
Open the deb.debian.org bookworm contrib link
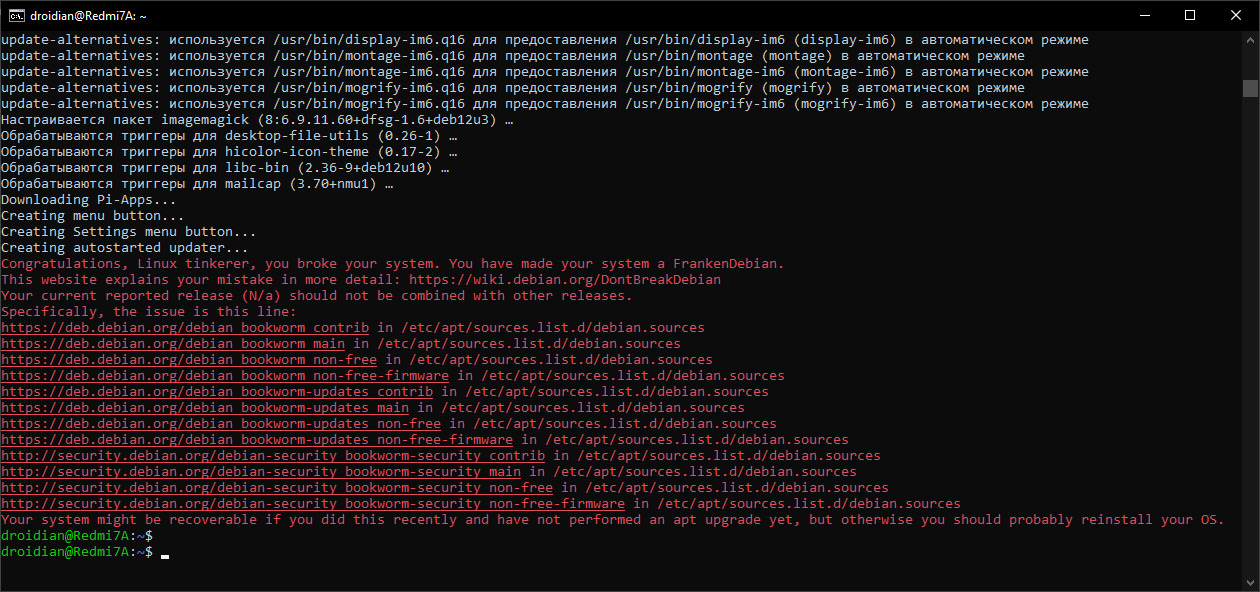184,328
